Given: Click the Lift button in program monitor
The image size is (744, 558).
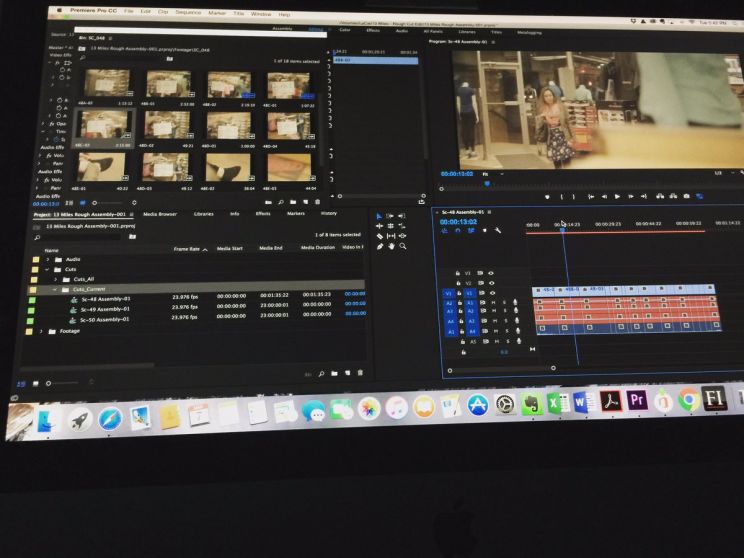Looking at the screenshot, I should [660, 196].
